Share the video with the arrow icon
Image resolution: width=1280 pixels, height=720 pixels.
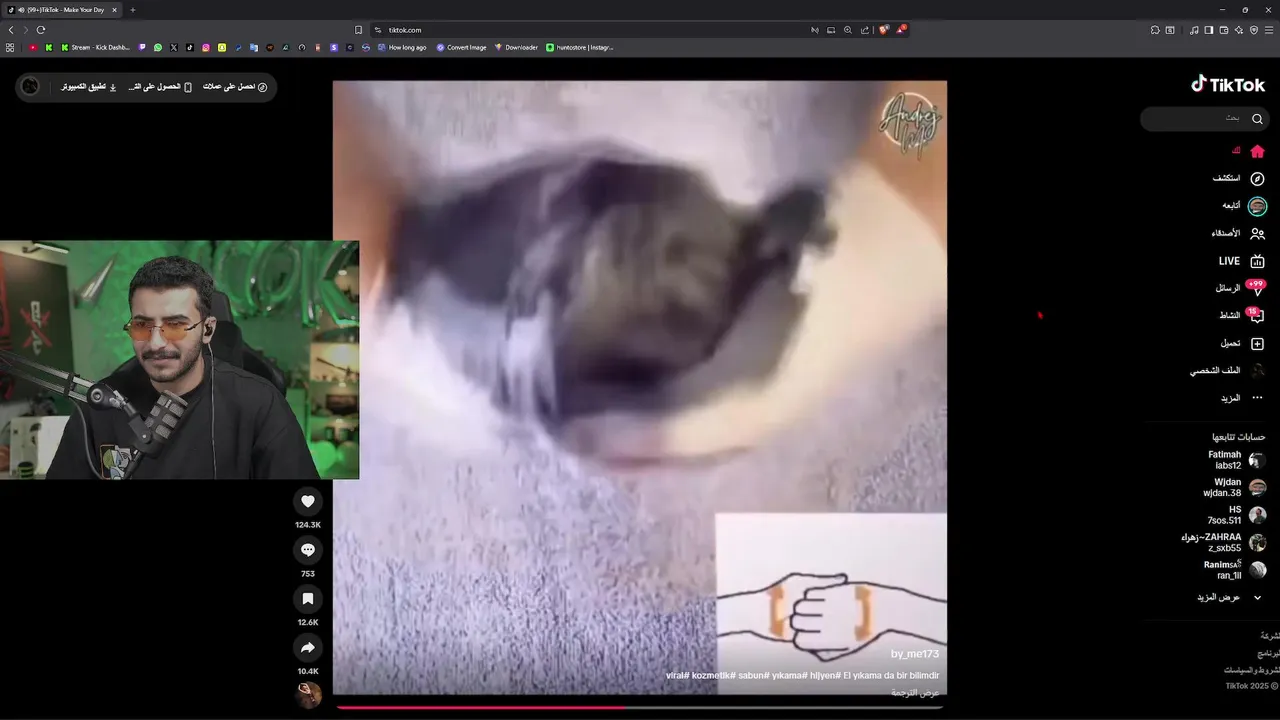click(308, 648)
